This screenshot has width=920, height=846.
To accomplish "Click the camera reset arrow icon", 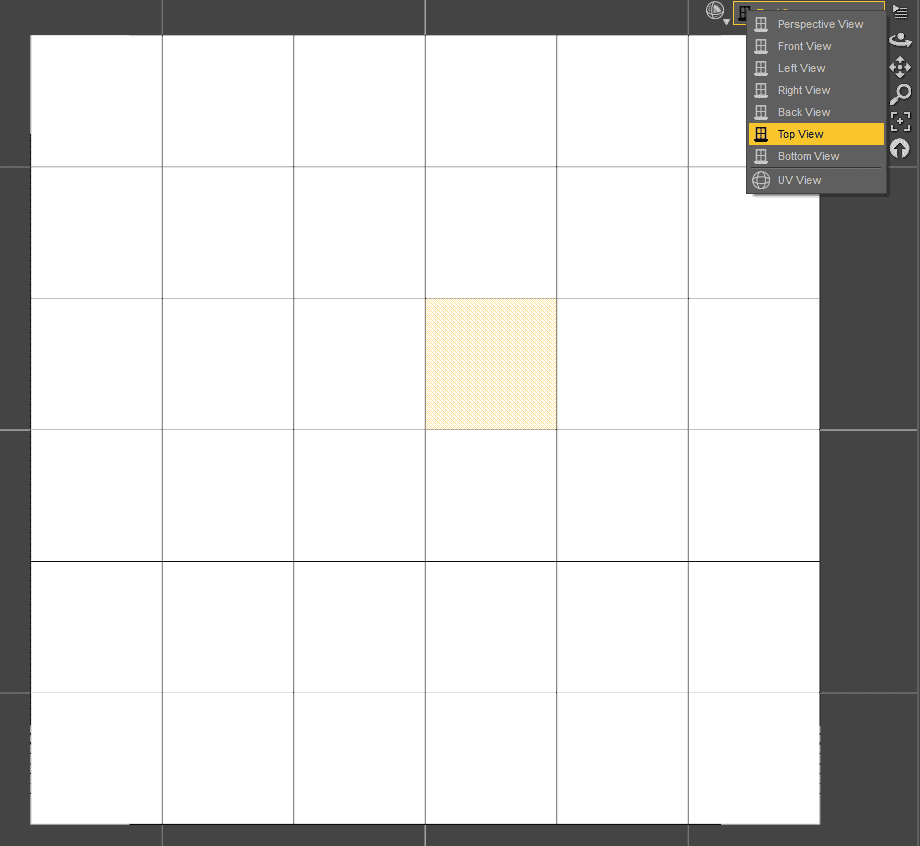I will (899, 148).
